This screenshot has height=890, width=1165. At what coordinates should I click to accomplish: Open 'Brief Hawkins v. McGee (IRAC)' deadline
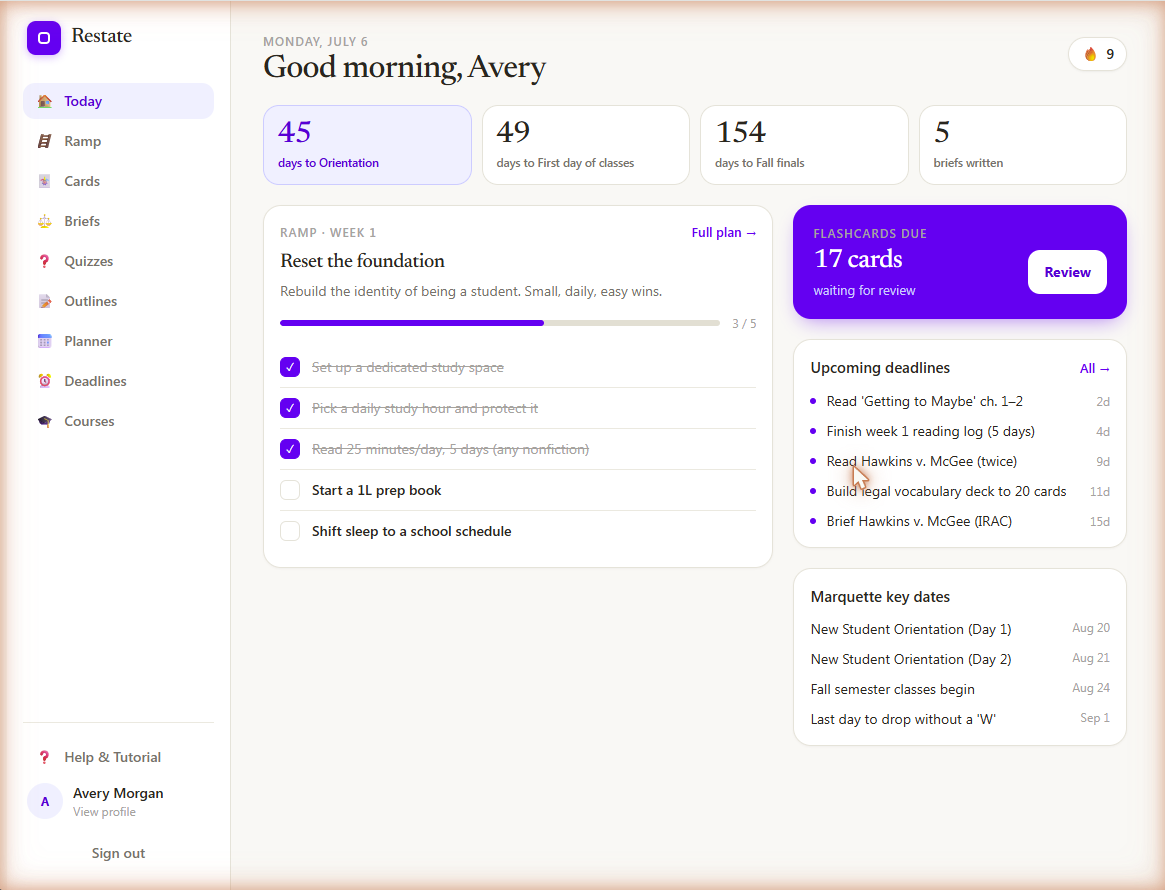960,522
